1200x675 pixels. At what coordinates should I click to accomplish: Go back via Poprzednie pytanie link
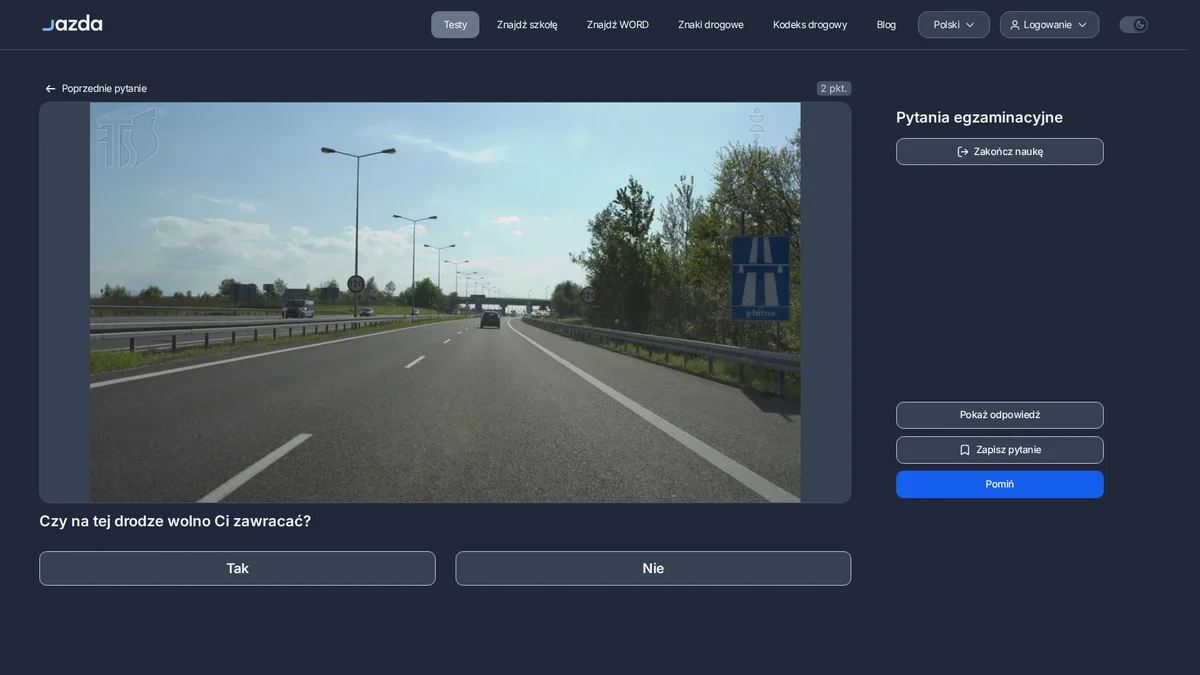pyautogui.click(x=95, y=89)
